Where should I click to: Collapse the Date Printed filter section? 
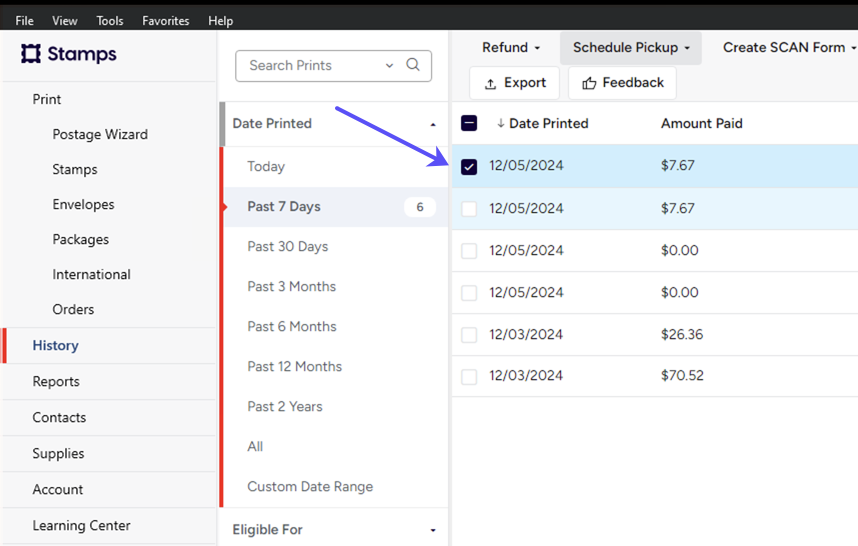pos(433,124)
